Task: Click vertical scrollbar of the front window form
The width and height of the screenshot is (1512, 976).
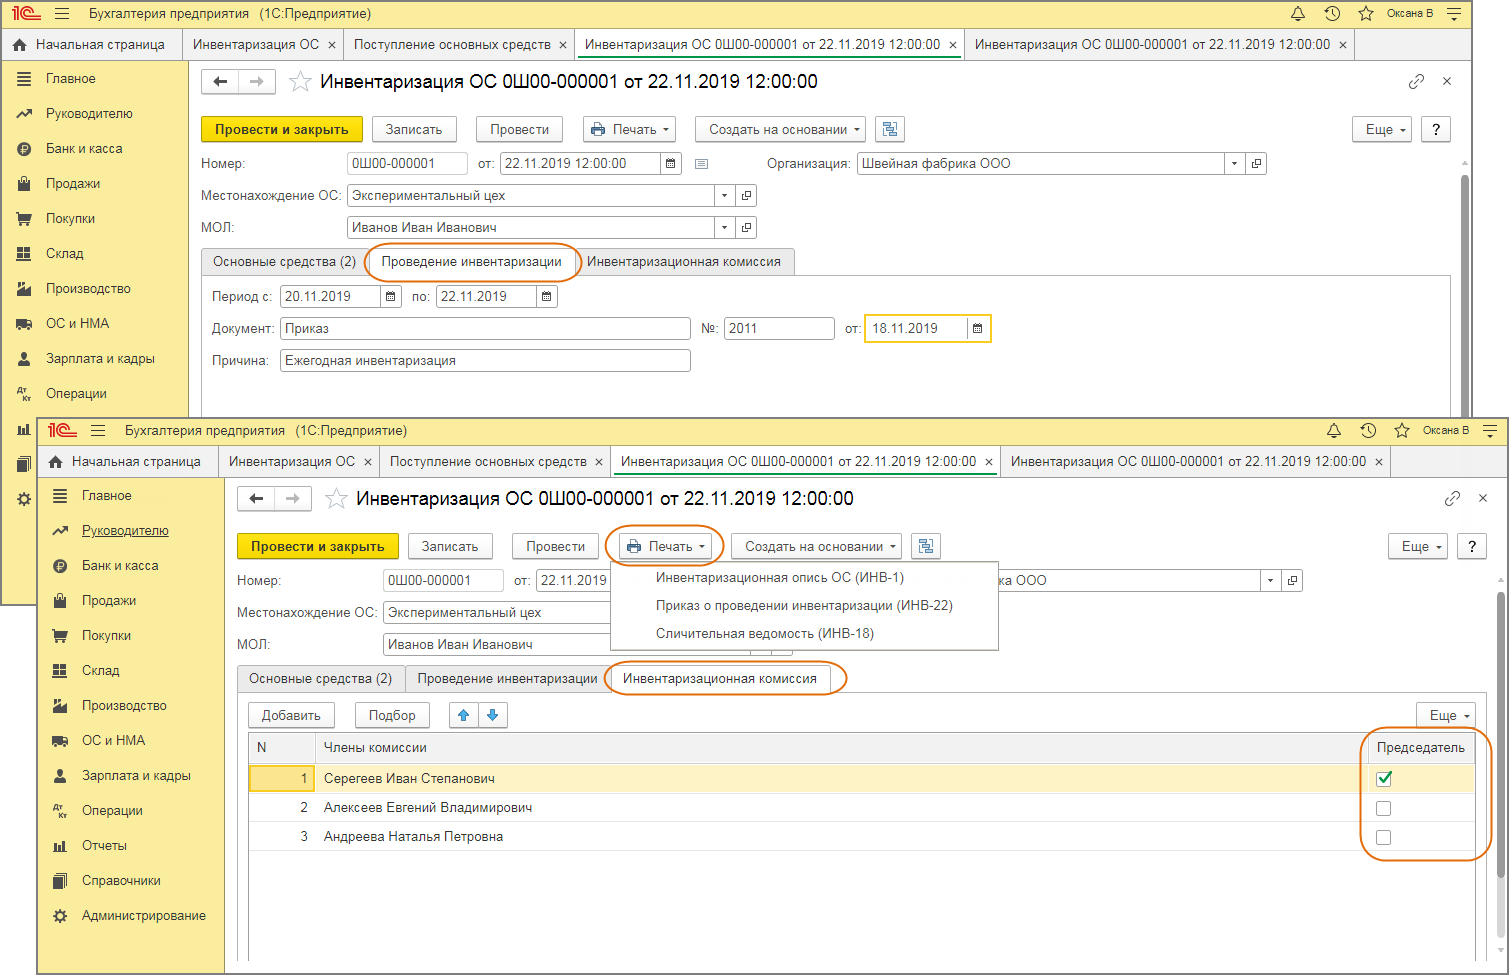Action: pyautogui.click(x=1500, y=735)
